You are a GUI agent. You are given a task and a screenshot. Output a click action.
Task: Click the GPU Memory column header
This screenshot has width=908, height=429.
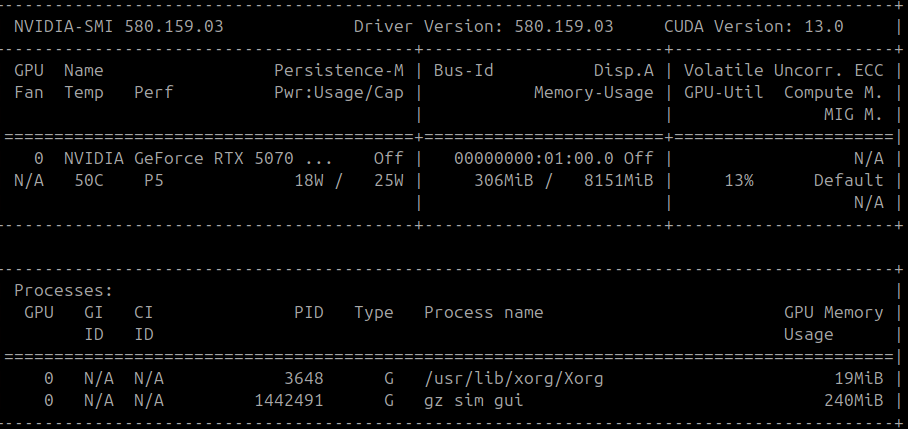click(x=833, y=313)
